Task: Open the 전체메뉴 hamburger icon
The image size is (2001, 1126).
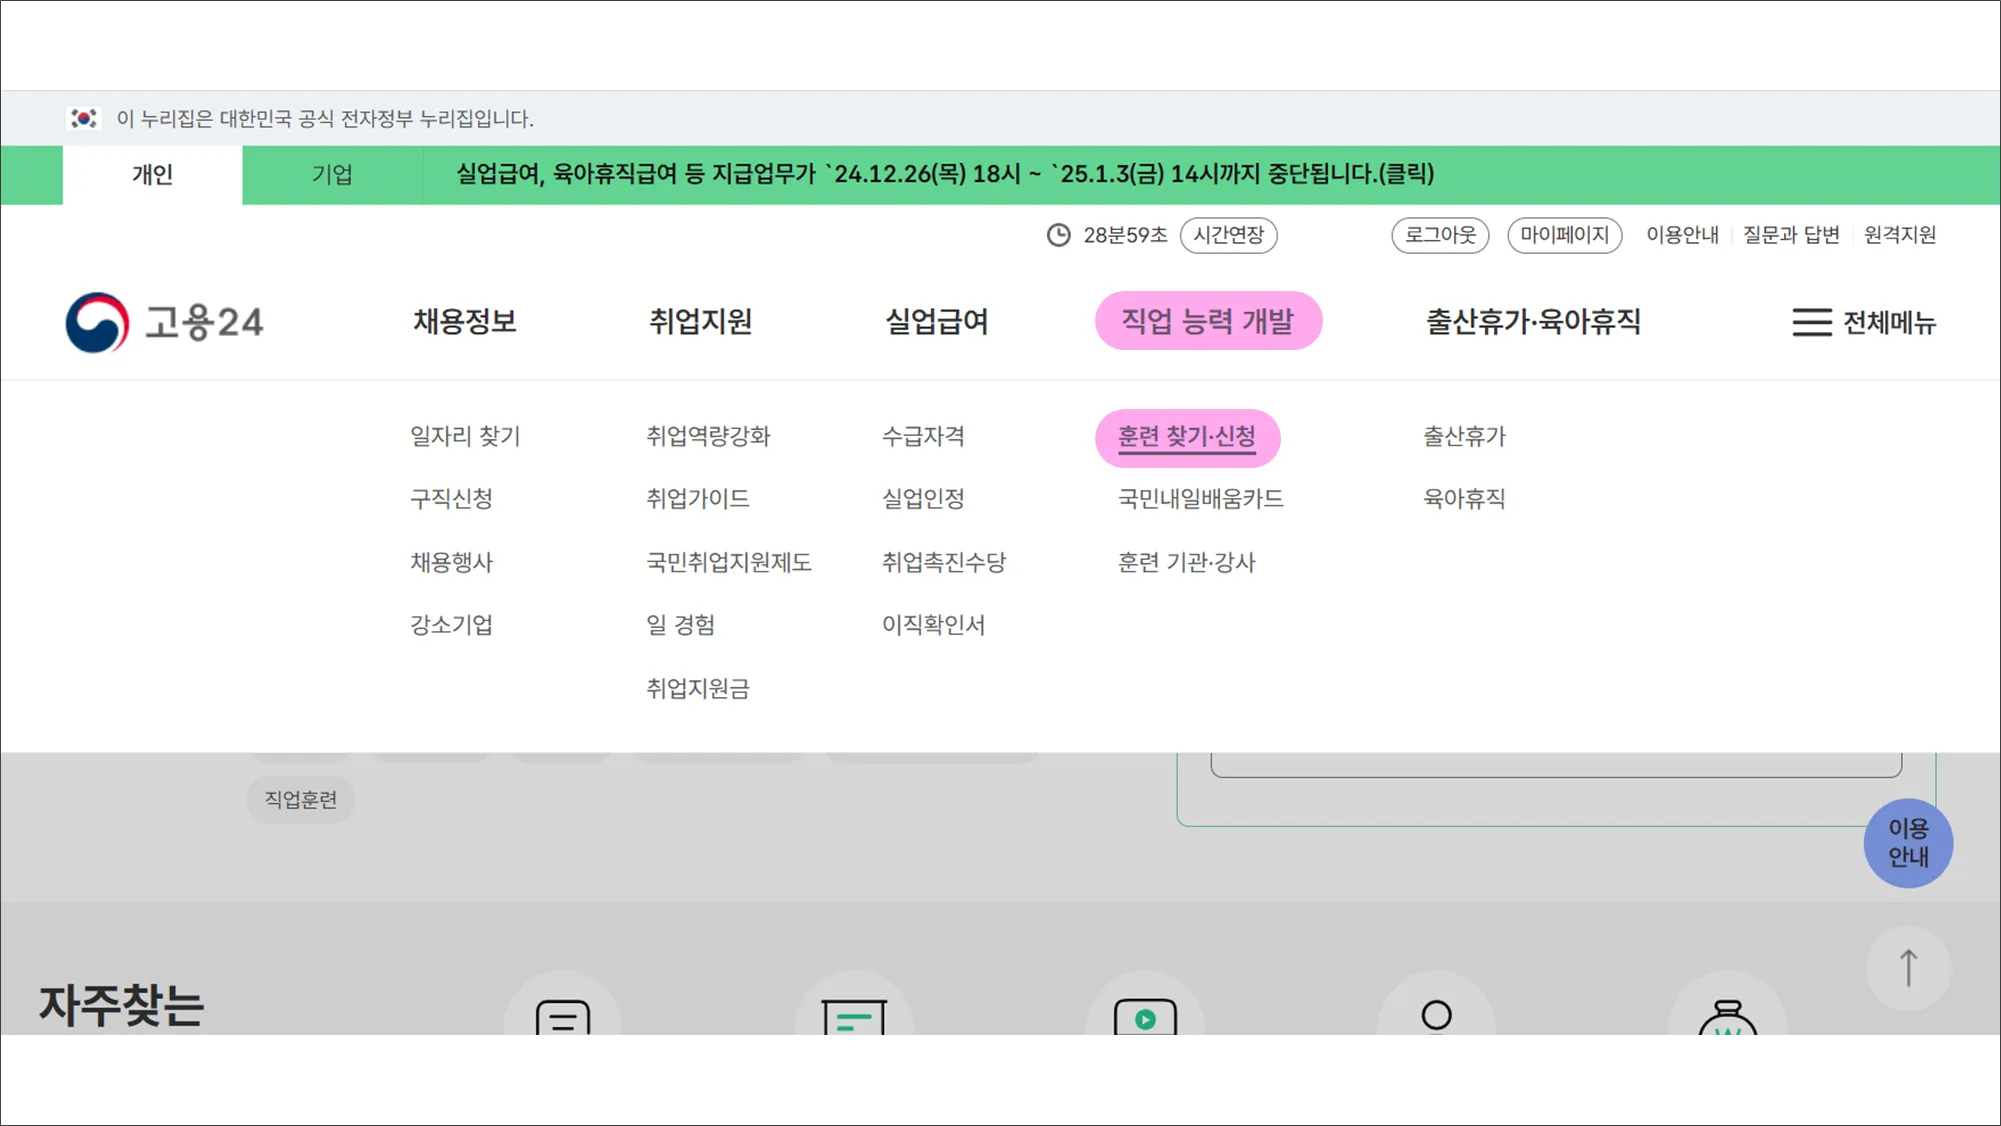Action: coord(1811,322)
